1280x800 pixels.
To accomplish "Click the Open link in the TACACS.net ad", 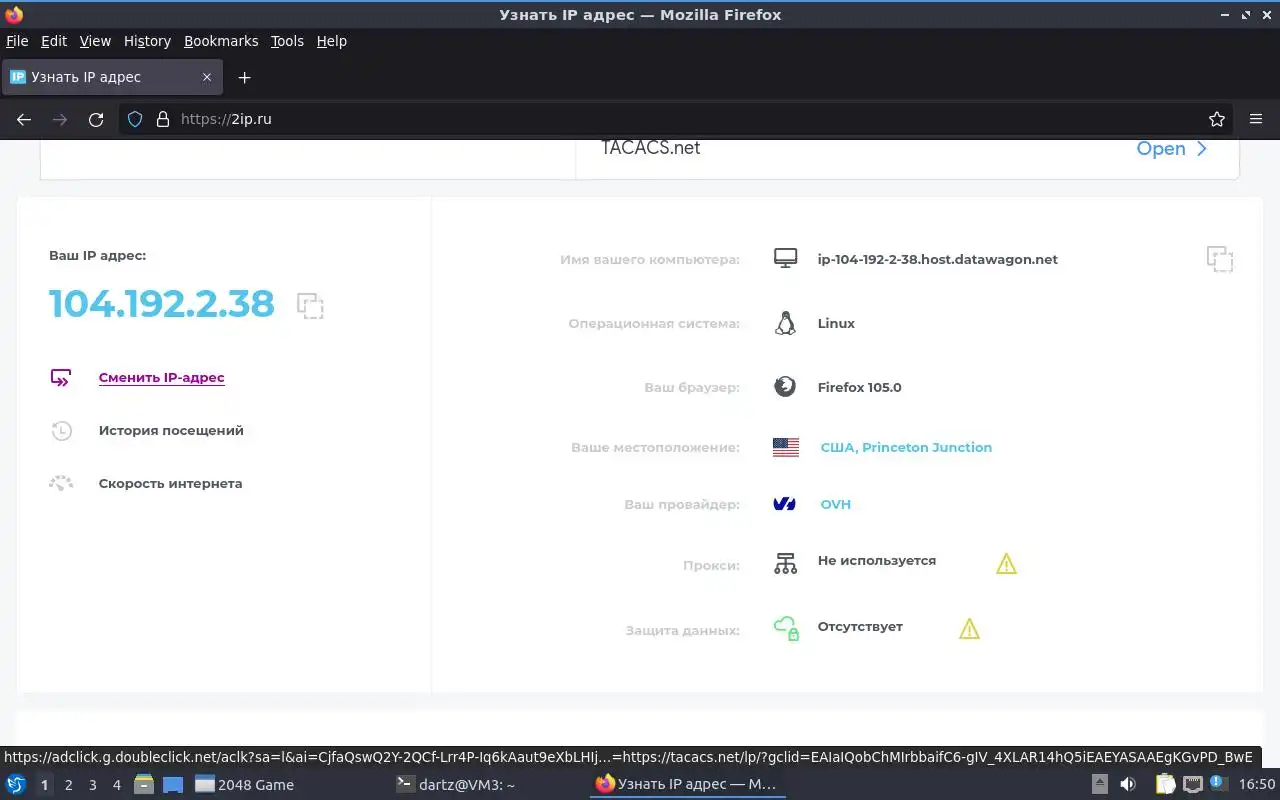I will pyautogui.click(x=1172, y=148).
